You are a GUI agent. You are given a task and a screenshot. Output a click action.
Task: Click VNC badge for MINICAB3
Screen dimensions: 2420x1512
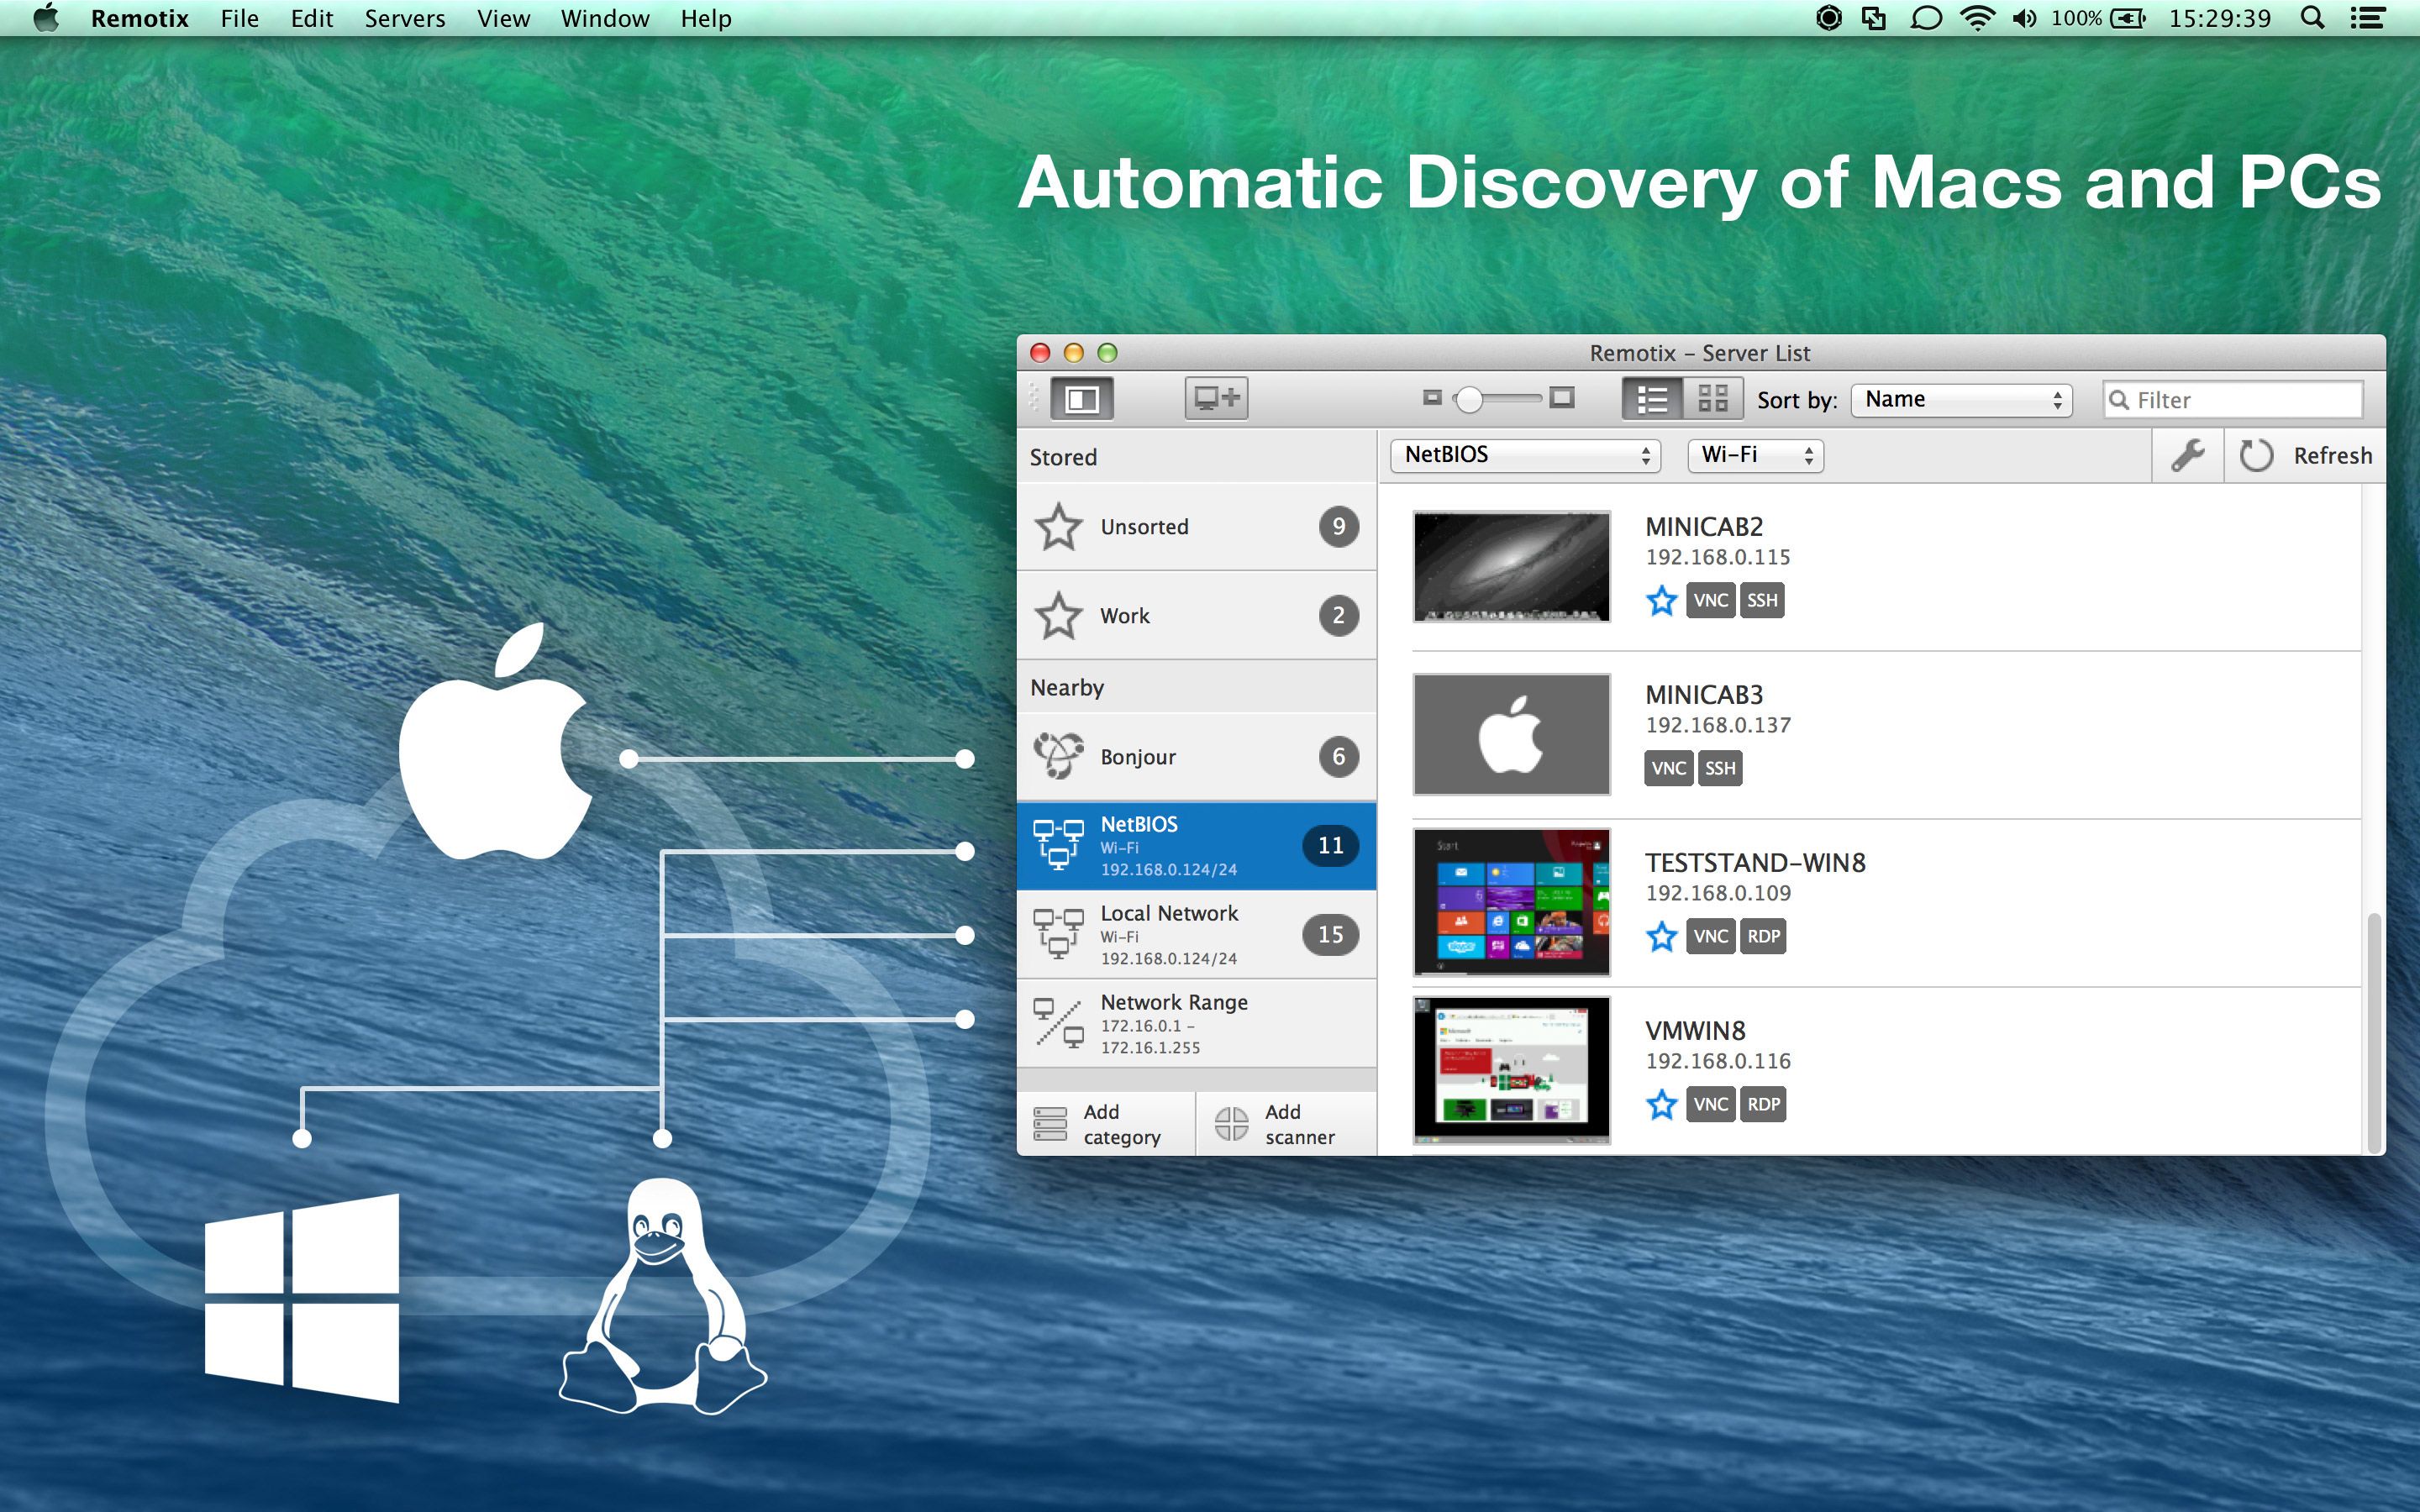click(1668, 768)
